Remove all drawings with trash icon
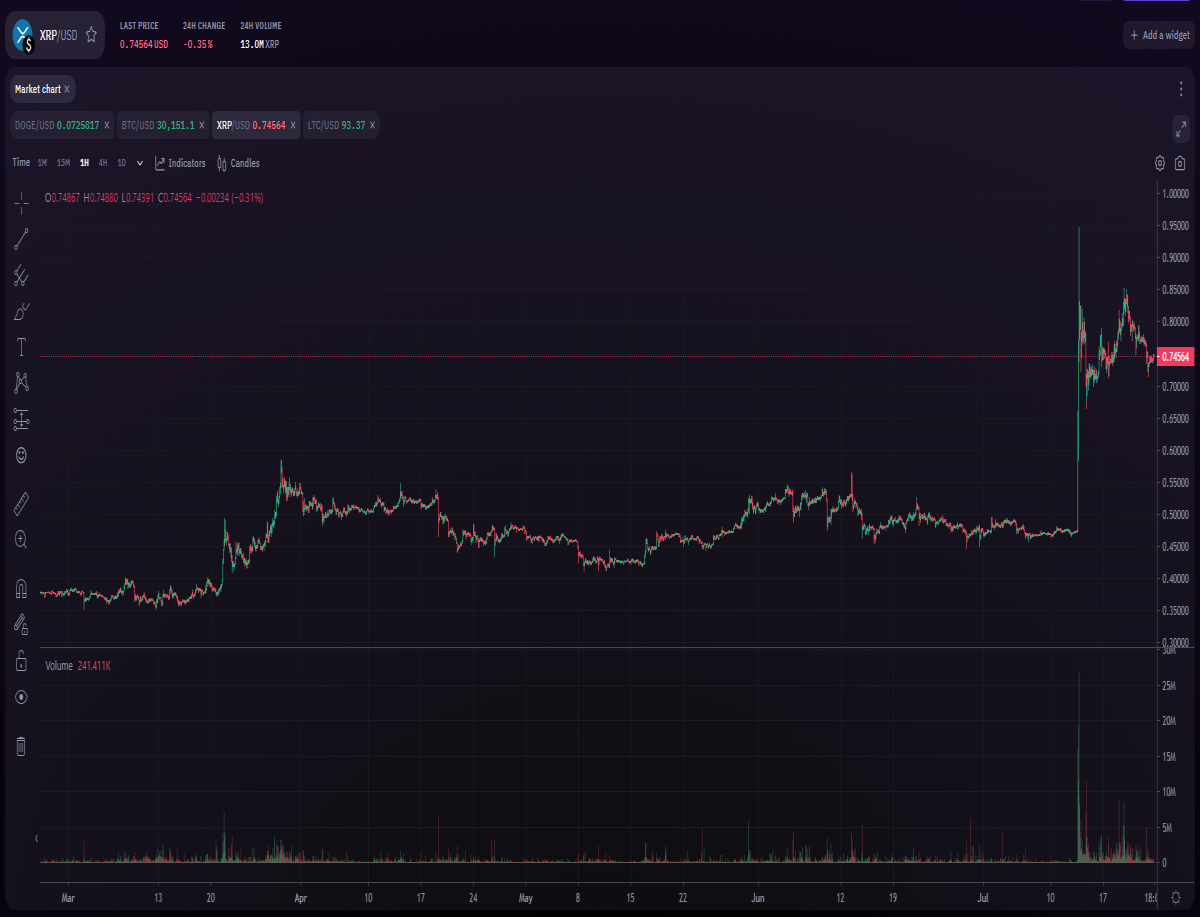This screenshot has width=1200, height=917. point(21,746)
